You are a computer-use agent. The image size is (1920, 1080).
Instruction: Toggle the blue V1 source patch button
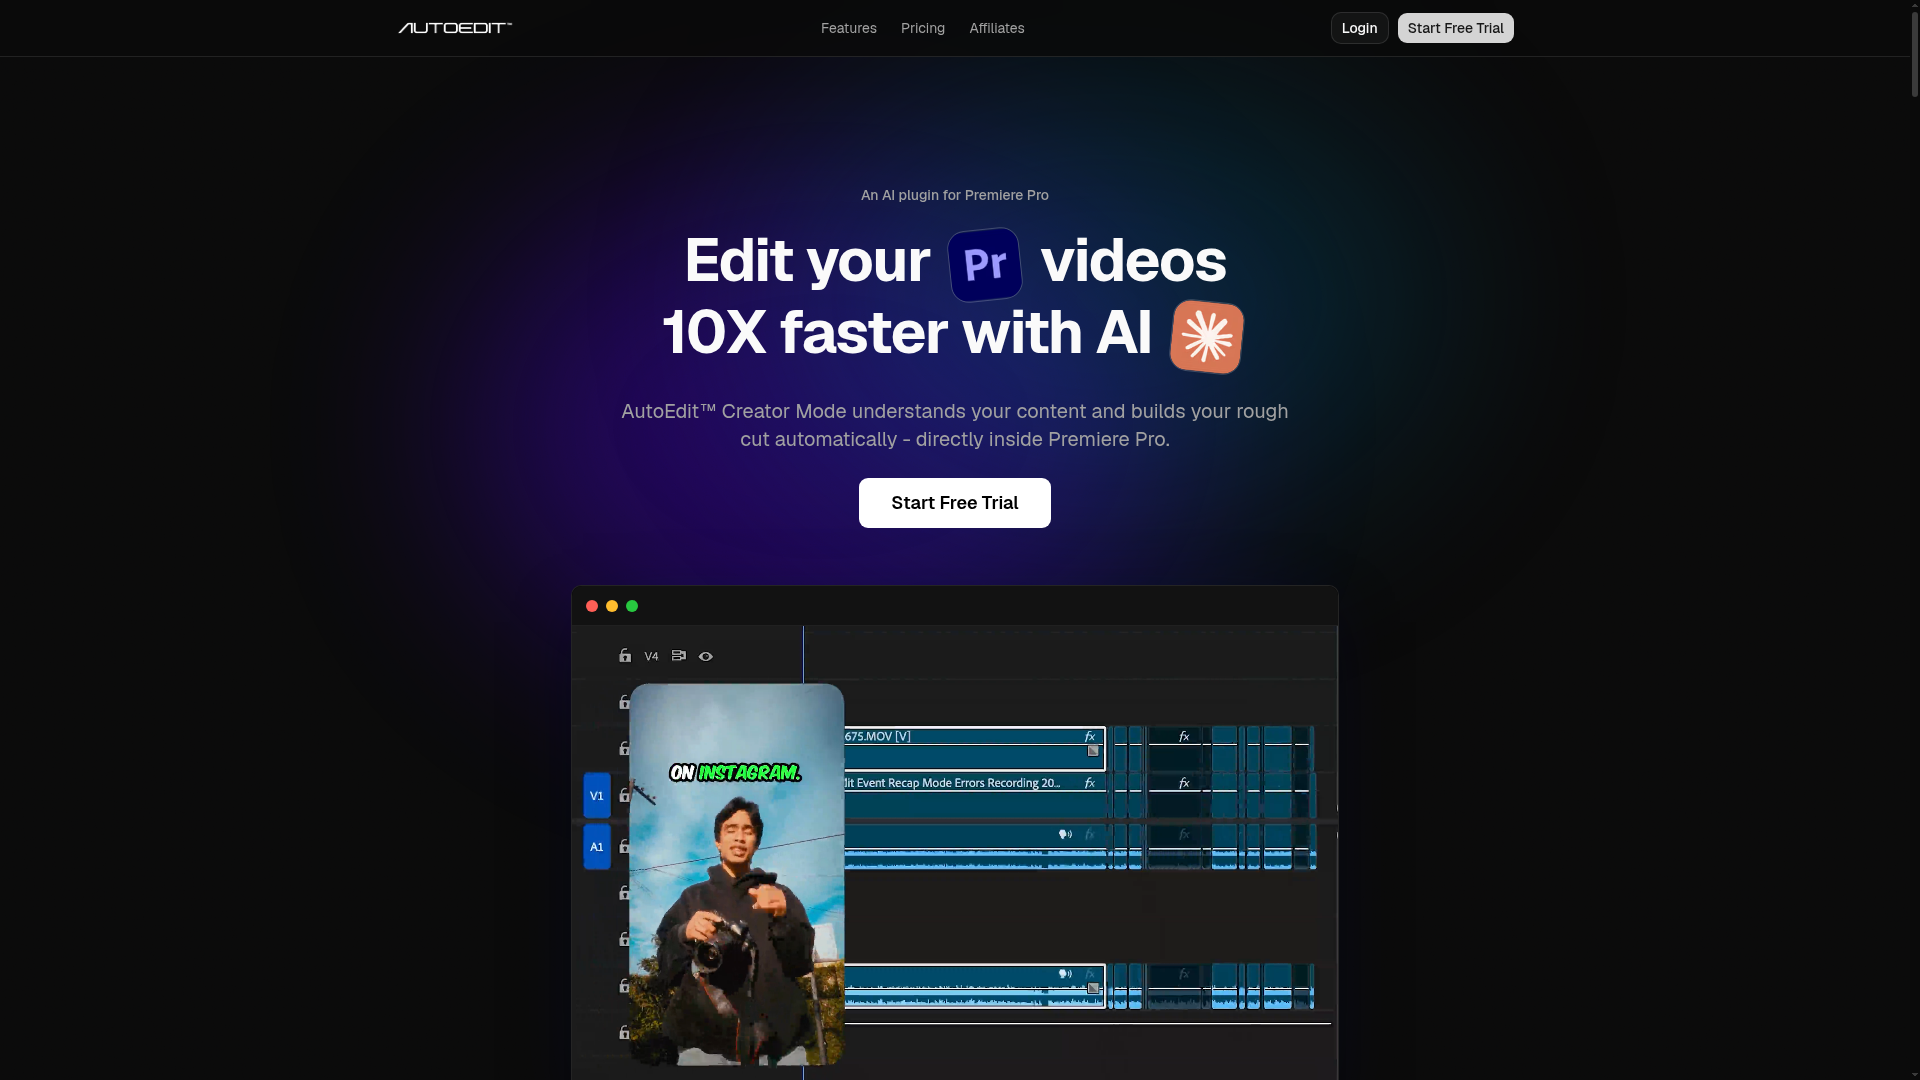[597, 796]
